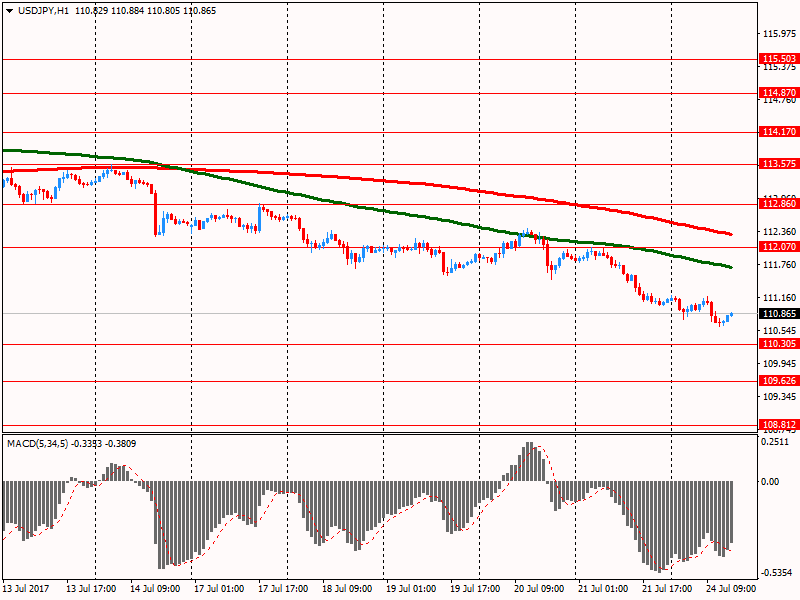Image resolution: width=800 pixels, height=600 pixels.
Task: Click the 14 Jul 09:00 time axis label
Action: (x=155, y=589)
